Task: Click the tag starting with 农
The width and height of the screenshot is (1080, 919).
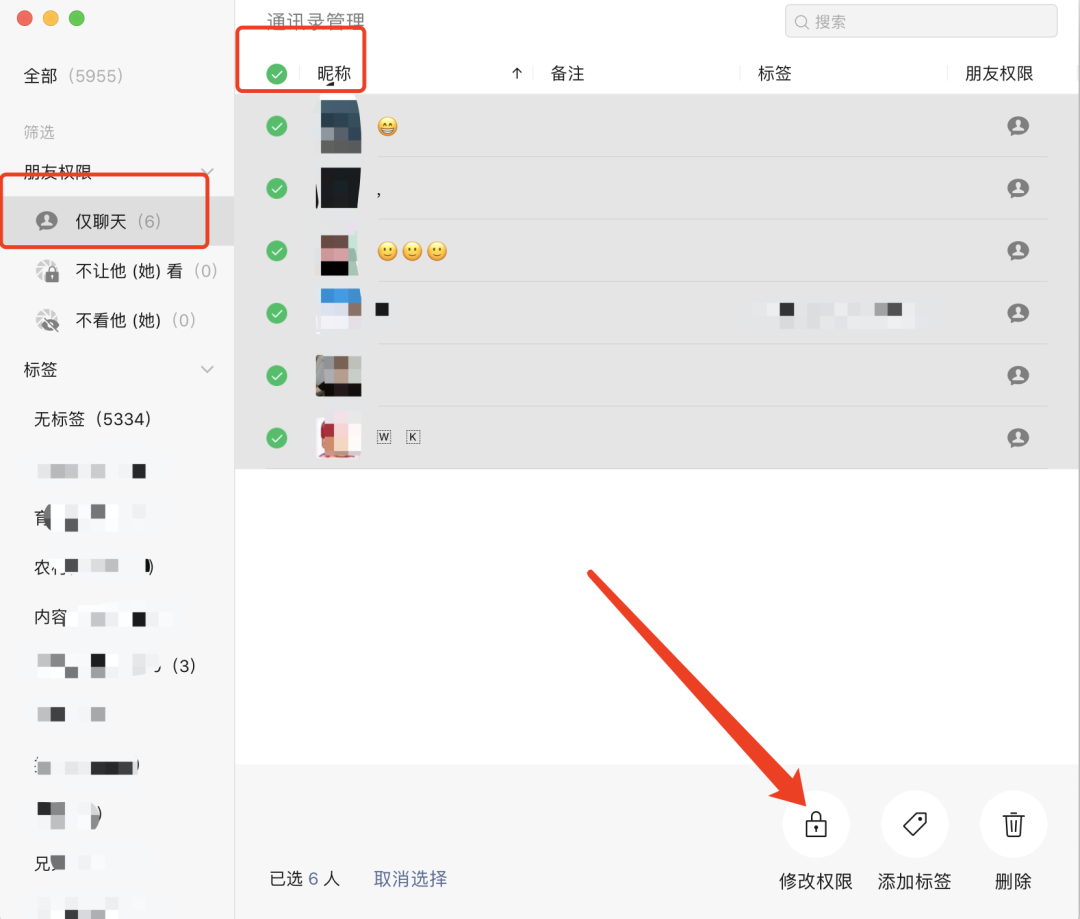Action: [x=117, y=567]
